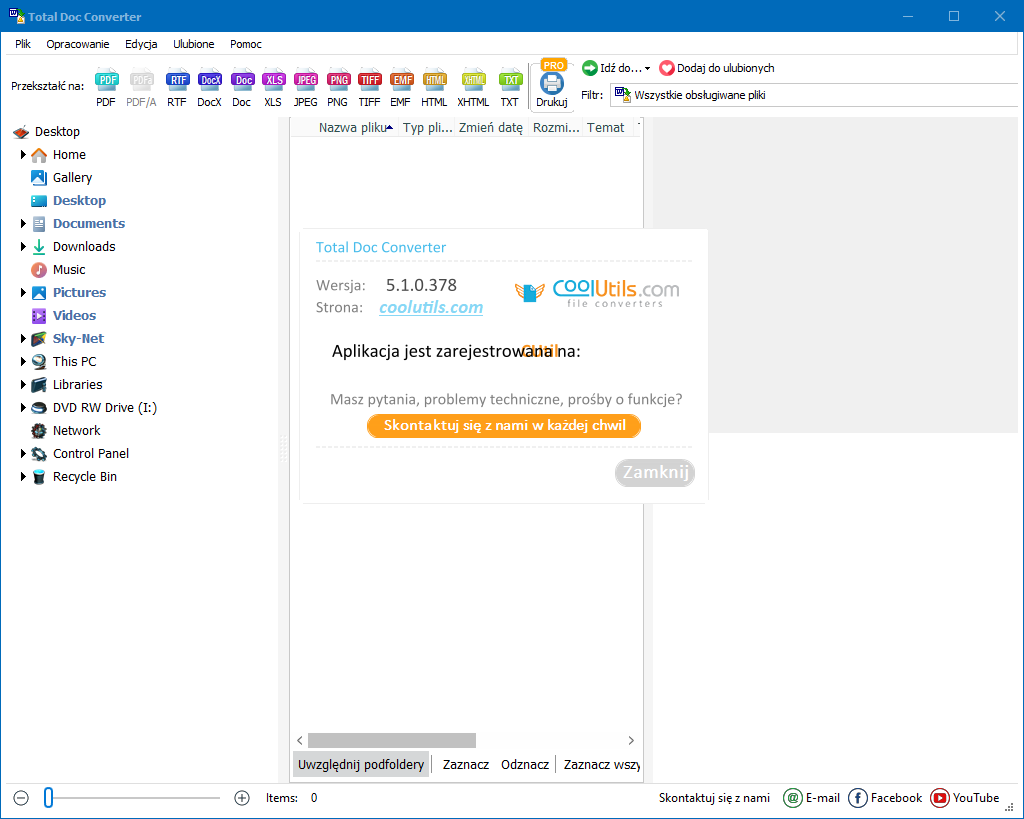Viewport: 1024px width, 819px height.
Task: Toggle Uwzględnij podfoldery option
Action: pos(361,764)
